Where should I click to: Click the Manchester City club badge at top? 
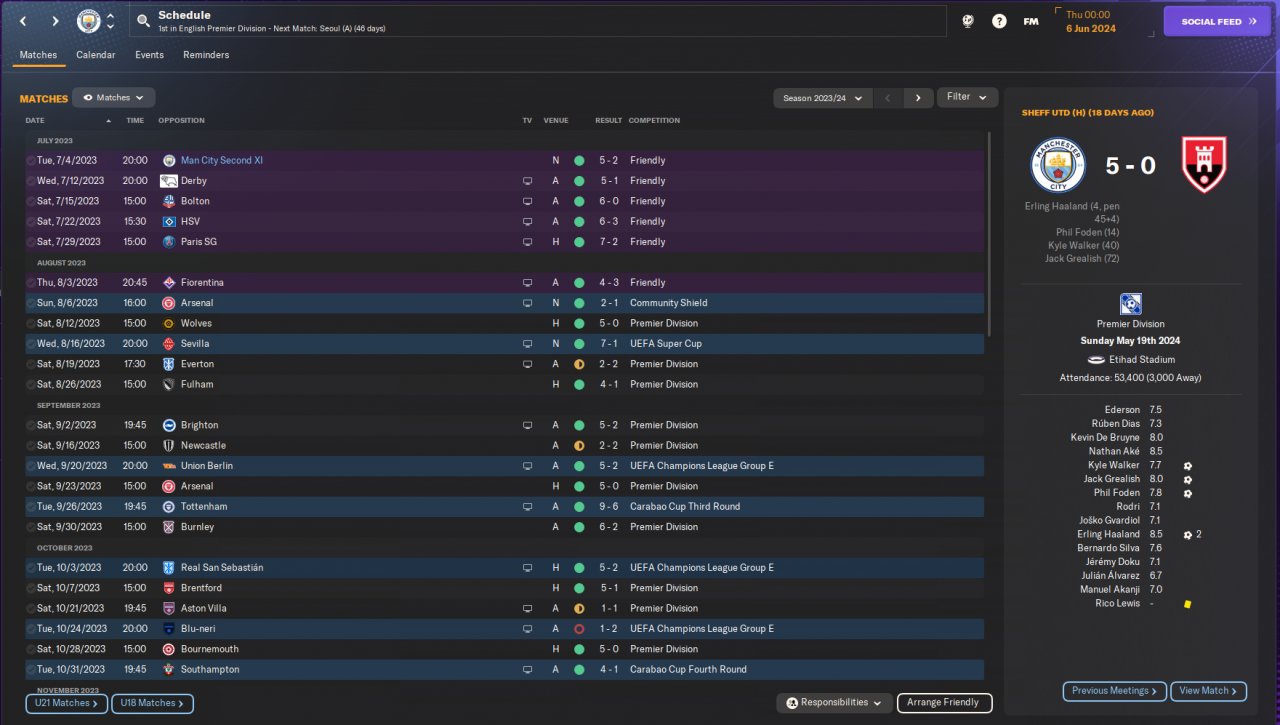point(89,21)
